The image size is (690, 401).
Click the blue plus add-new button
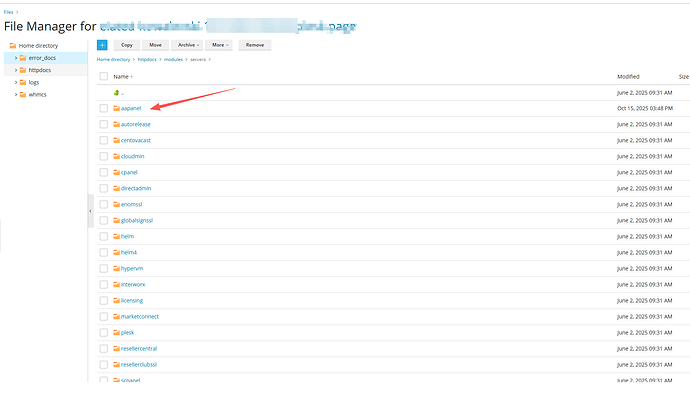point(102,45)
